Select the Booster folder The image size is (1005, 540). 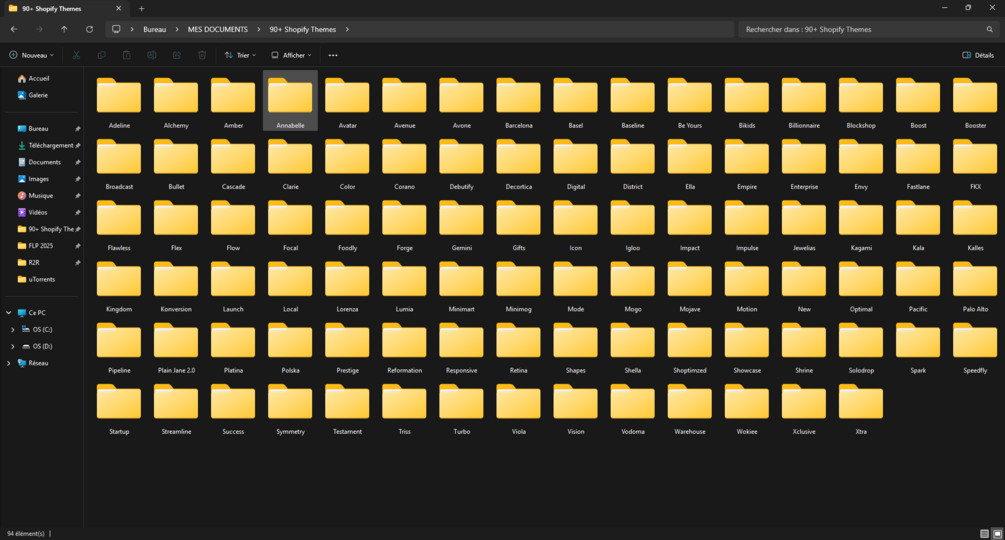click(x=975, y=103)
